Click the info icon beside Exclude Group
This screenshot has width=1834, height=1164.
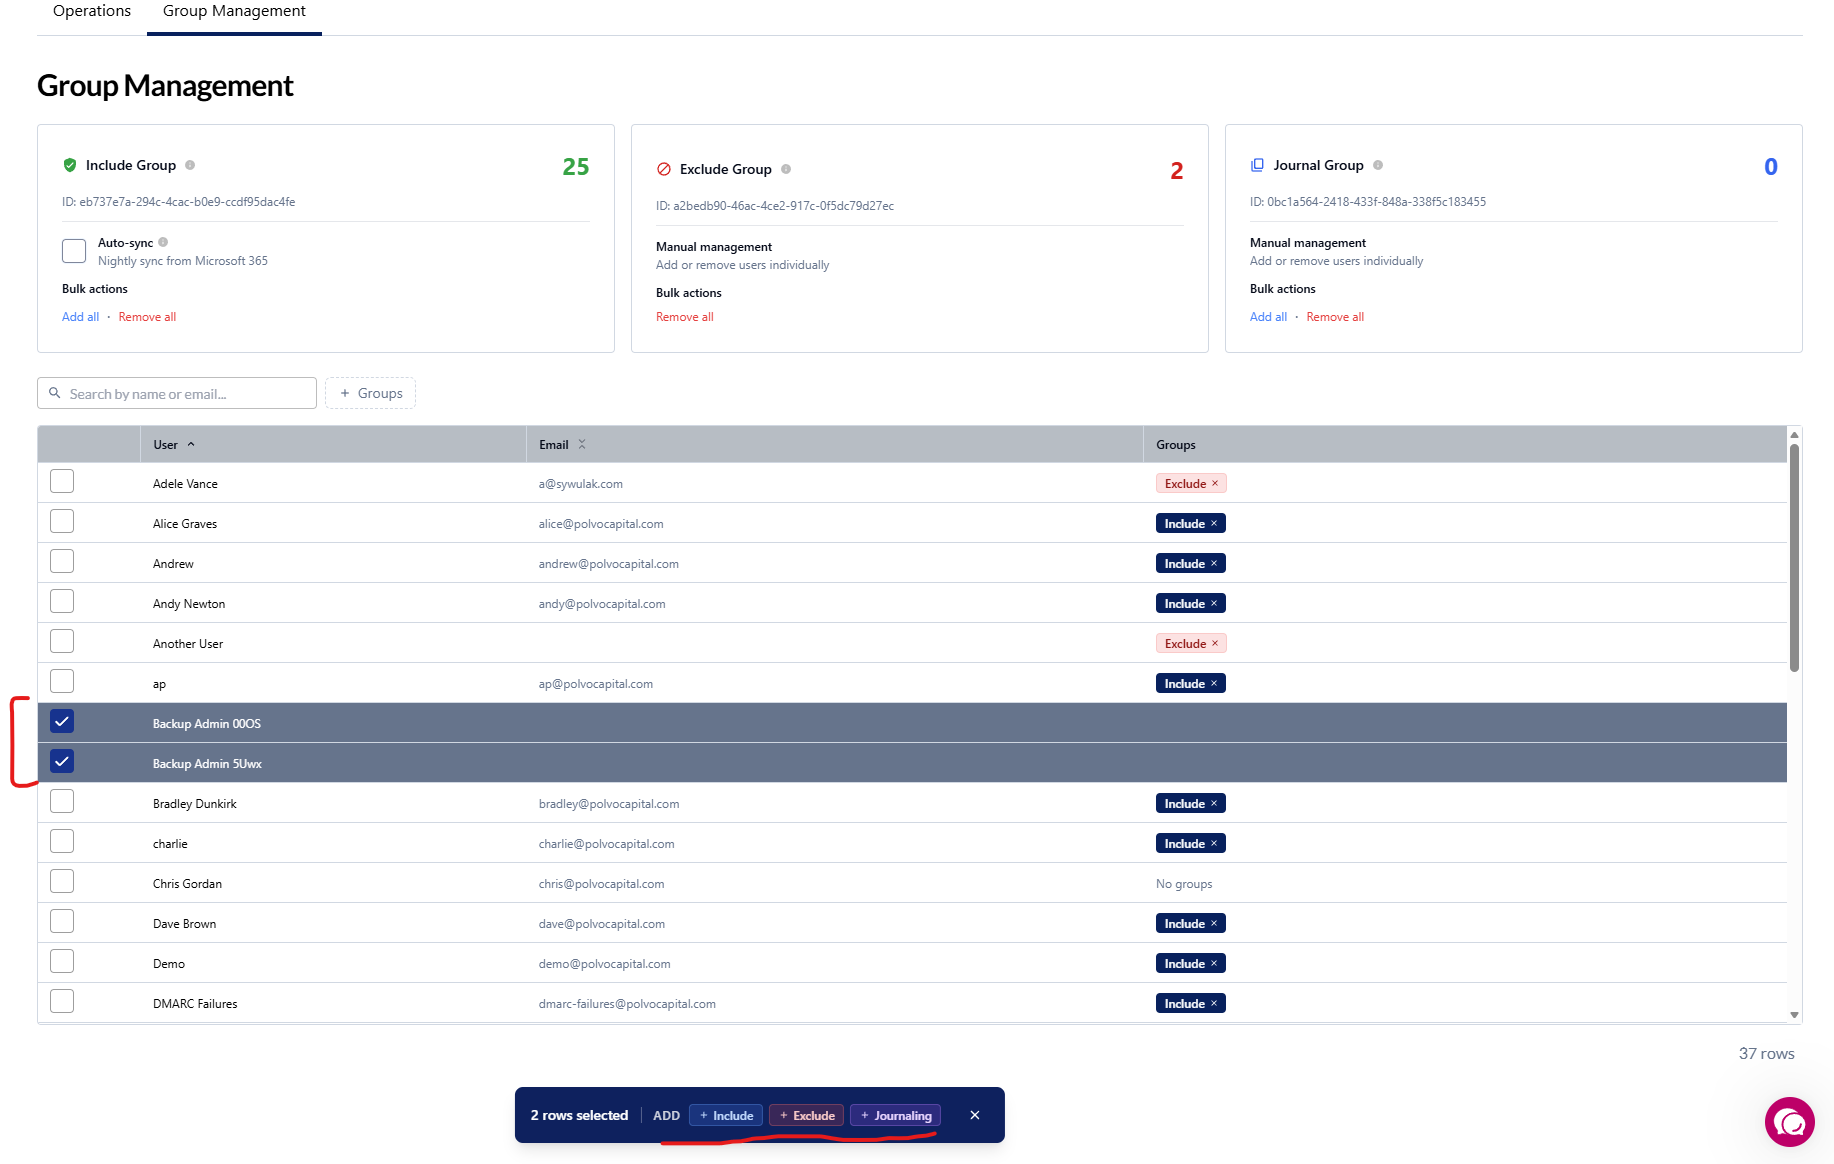(786, 169)
